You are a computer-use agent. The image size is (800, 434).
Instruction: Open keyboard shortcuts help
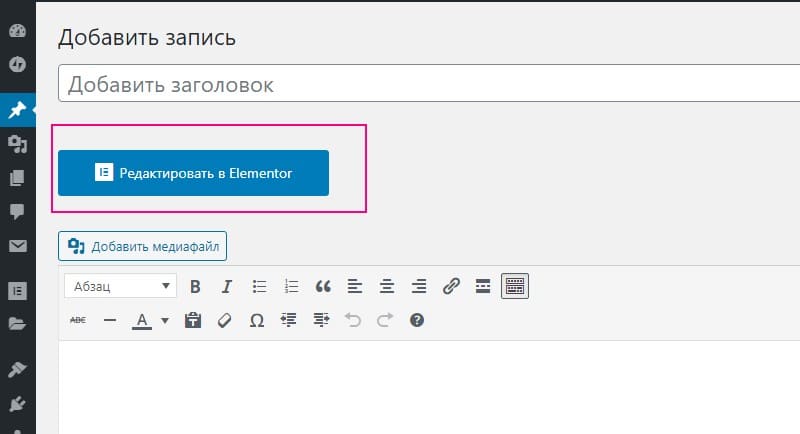pyautogui.click(x=417, y=320)
